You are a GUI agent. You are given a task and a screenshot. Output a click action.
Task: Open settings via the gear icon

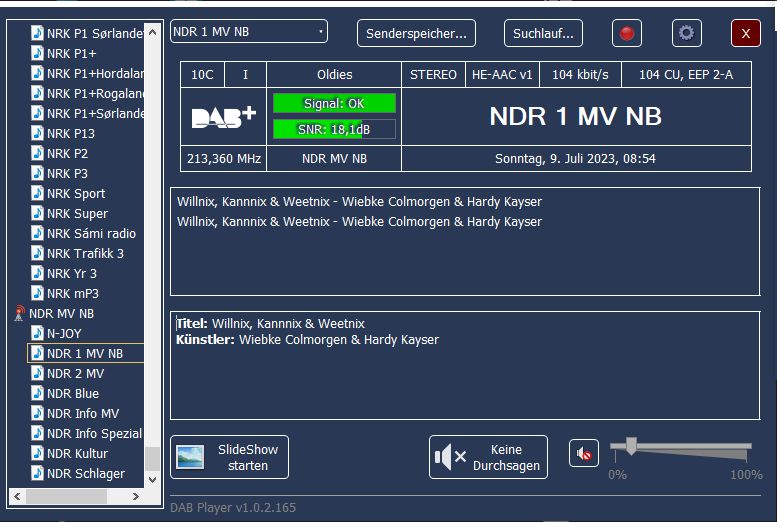click(686, 33)
